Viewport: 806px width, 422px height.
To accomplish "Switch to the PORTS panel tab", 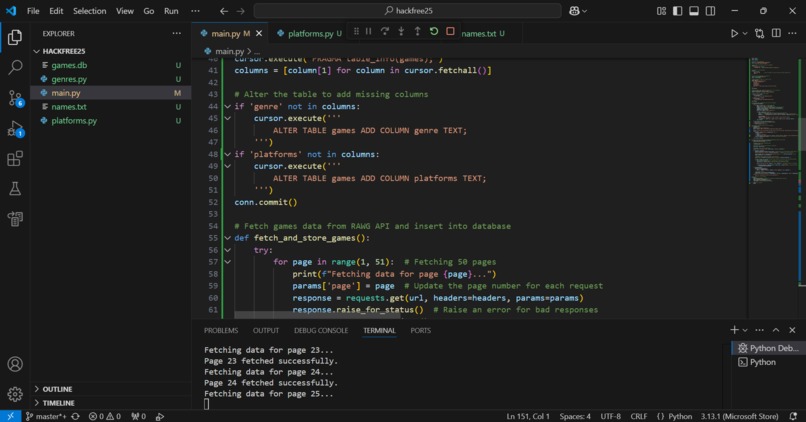I will (x=420, y=331).
